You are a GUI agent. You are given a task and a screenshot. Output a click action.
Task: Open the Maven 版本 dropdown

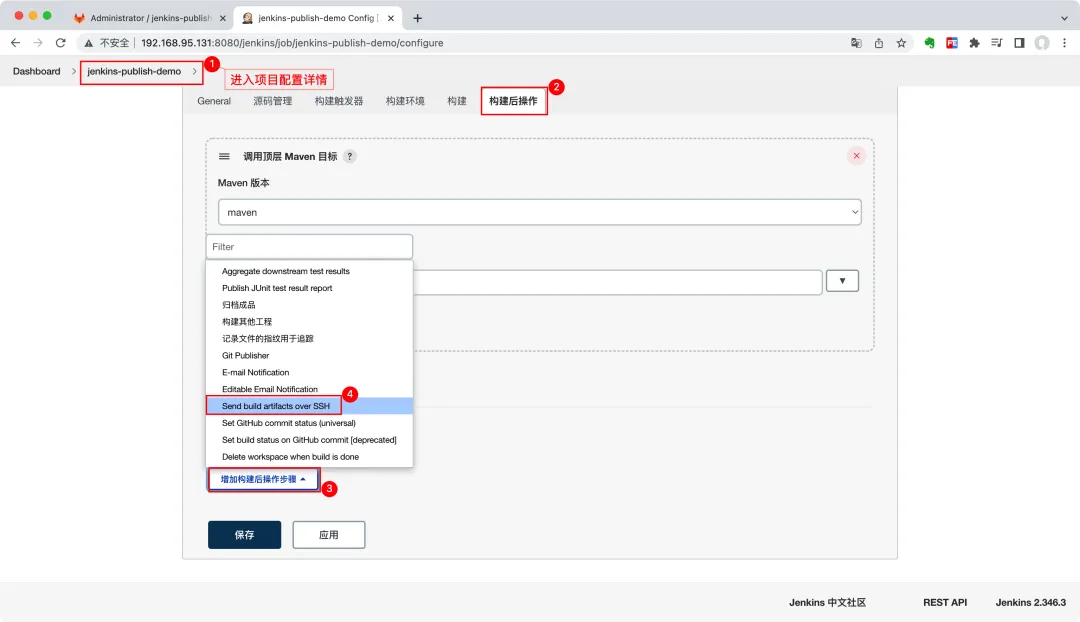tap(539, 212)
